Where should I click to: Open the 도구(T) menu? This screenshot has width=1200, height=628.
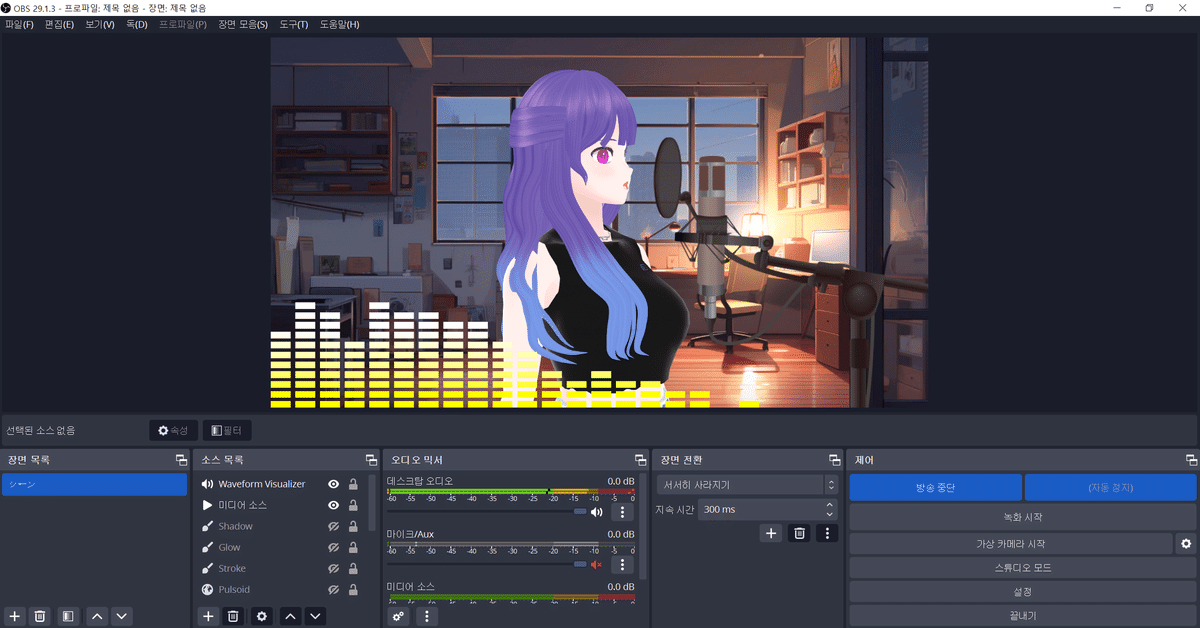click(x=293, y=24)
